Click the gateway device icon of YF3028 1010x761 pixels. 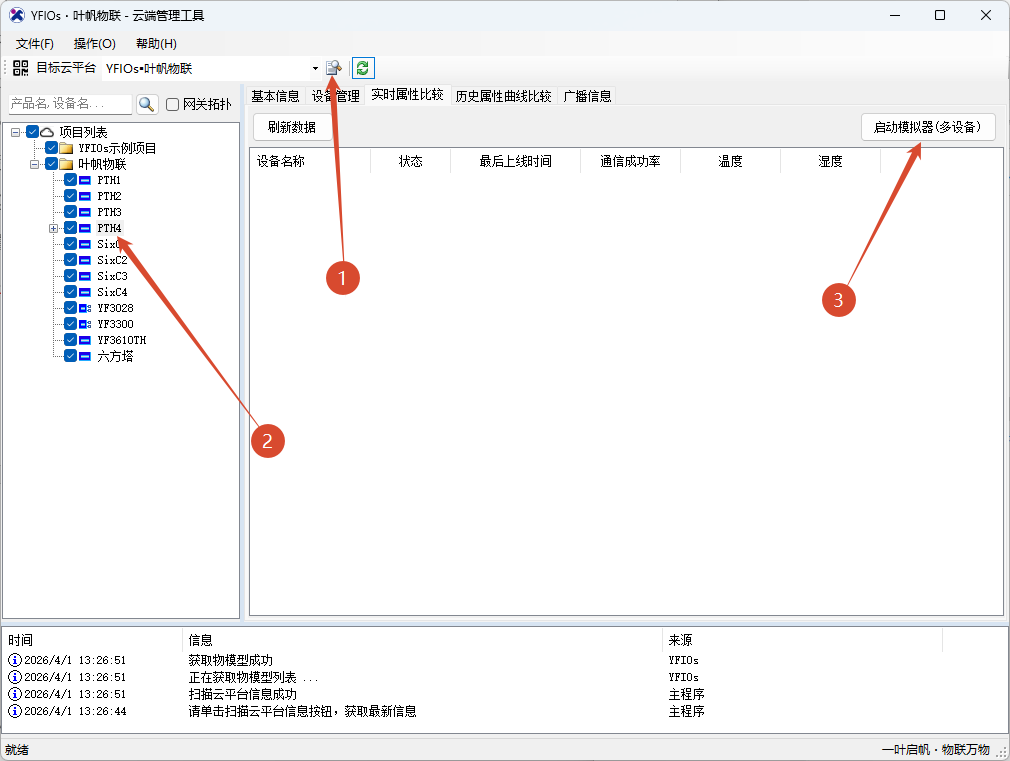coord(85,308)
